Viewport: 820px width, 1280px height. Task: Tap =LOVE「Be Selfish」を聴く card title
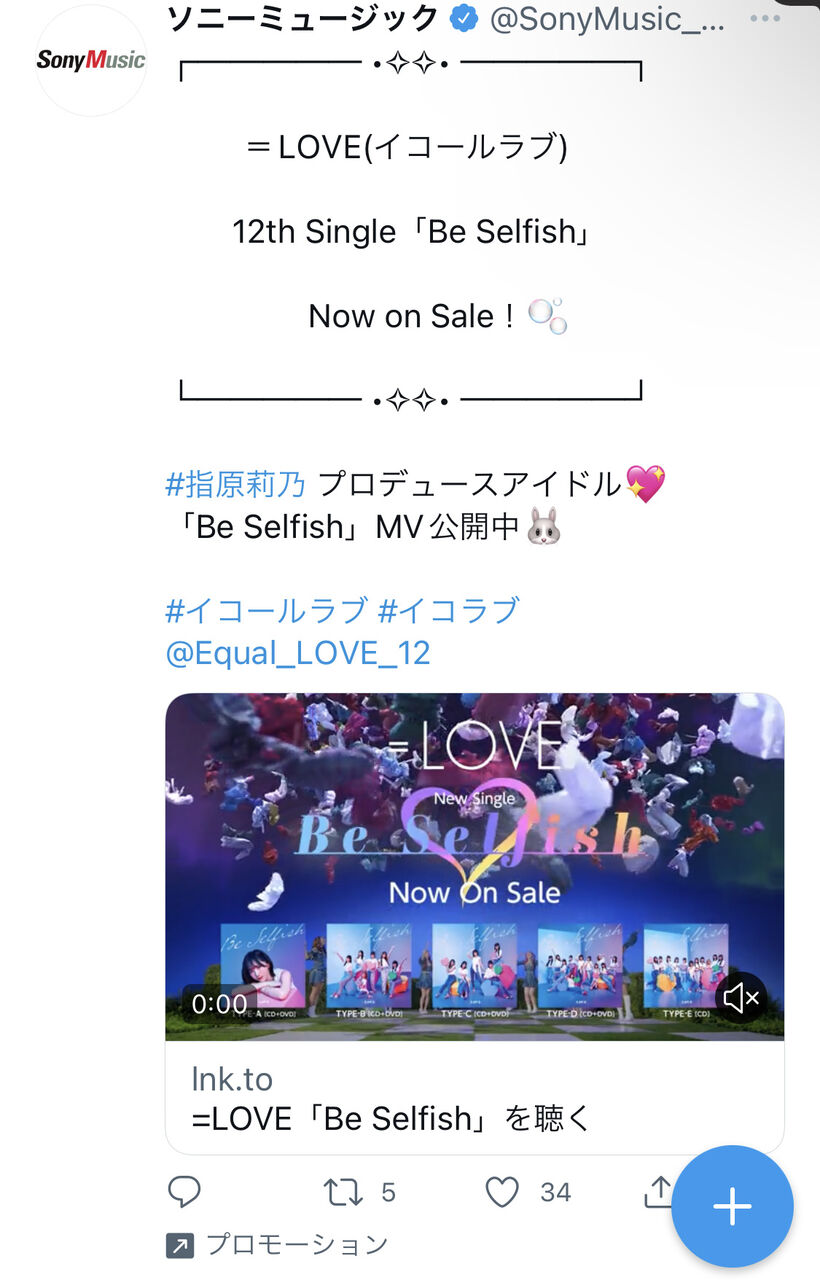pos(392,1118)
